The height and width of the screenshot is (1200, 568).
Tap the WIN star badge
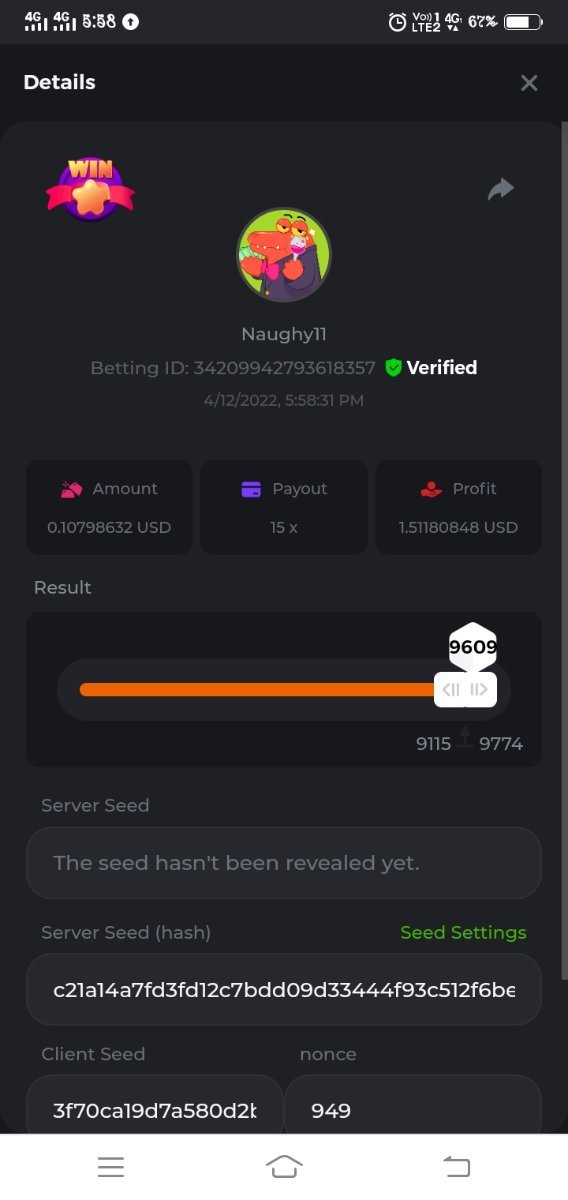tap(90, 189)
